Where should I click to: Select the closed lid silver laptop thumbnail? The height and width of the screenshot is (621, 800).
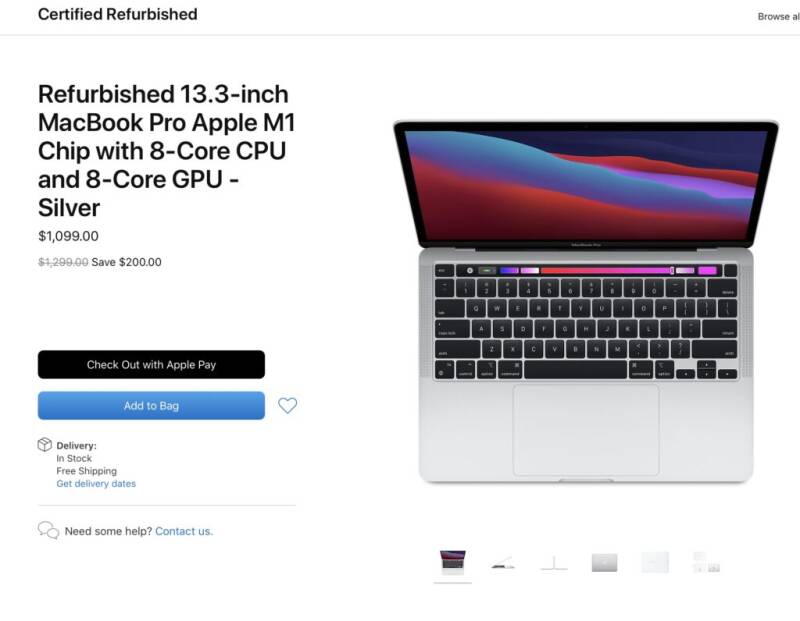click(604, 563)
